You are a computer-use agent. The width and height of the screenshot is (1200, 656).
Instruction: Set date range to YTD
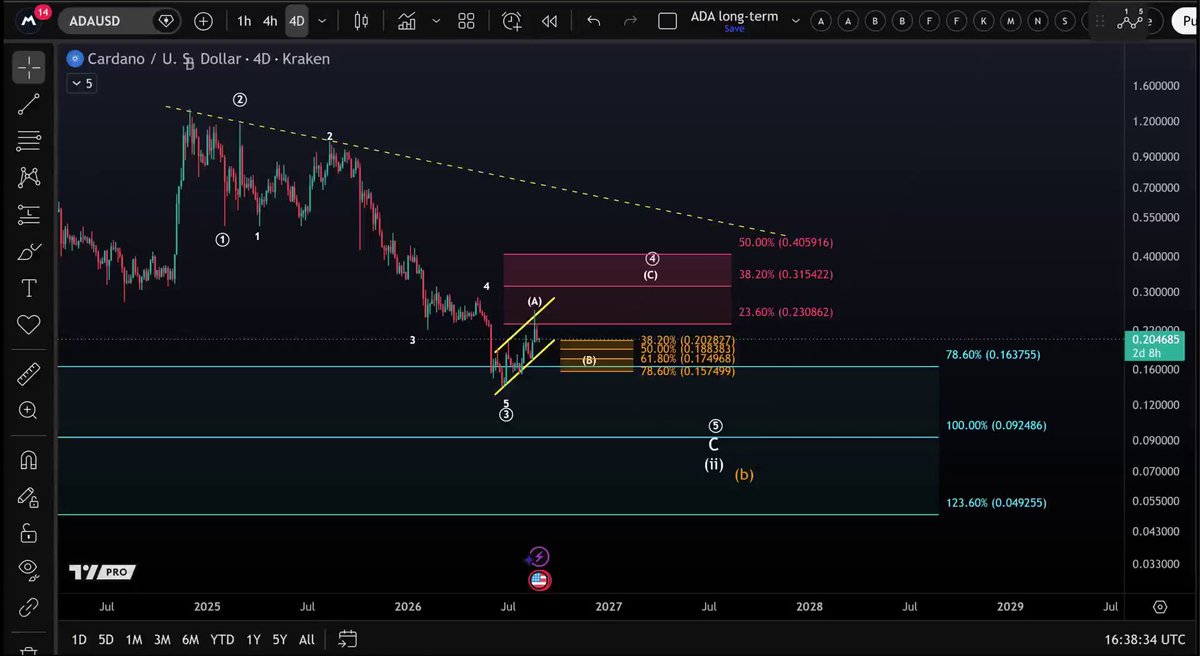(x=222, y=639)
